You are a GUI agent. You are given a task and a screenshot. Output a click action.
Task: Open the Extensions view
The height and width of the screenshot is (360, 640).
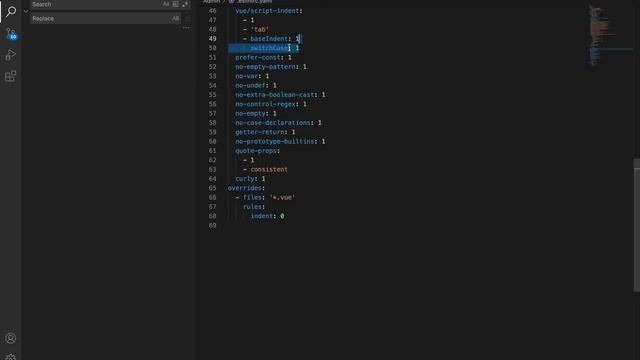(11, 76)
